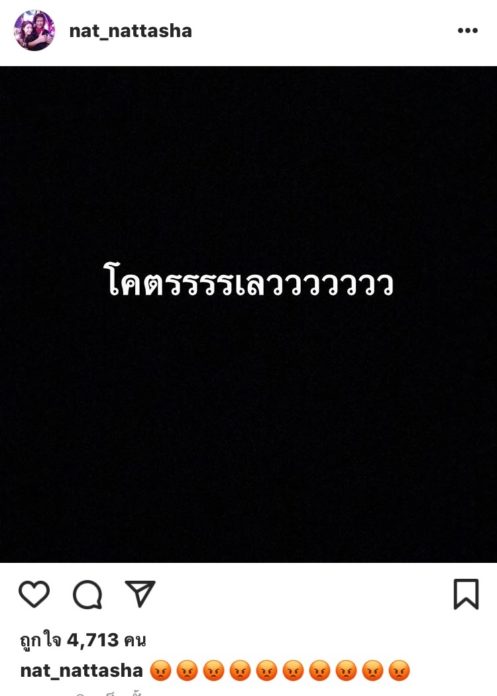Open the three-dot more options menu
The width and height of the screenshot is (497, 696).
point(468,31)
